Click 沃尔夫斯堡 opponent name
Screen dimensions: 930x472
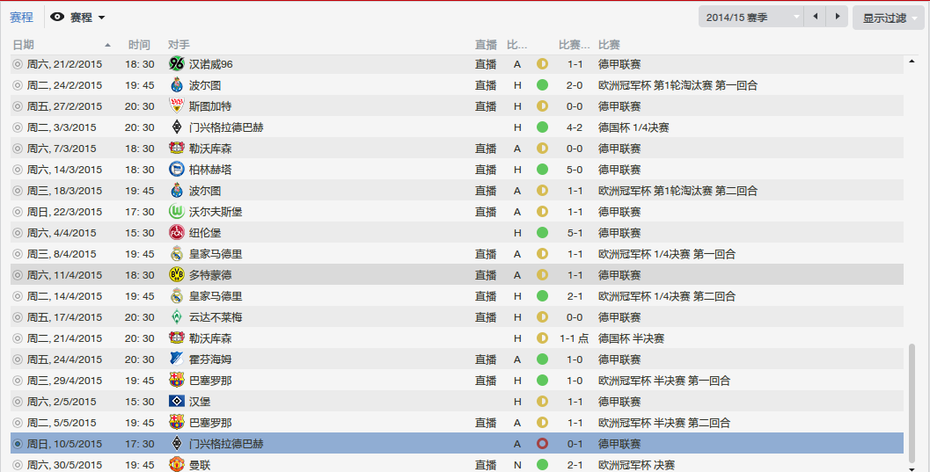216,212
